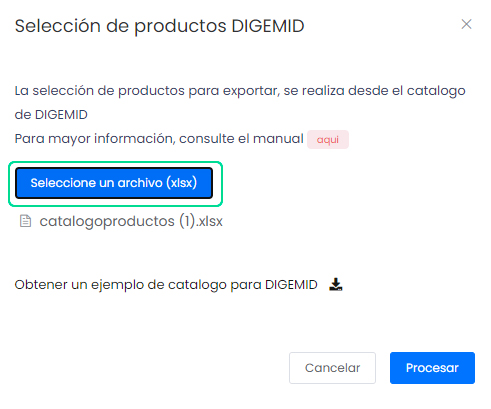Viewport: 491px width, 409px height.
Task: Tap the pink aqui badge
Action: (x=328, y=139)
